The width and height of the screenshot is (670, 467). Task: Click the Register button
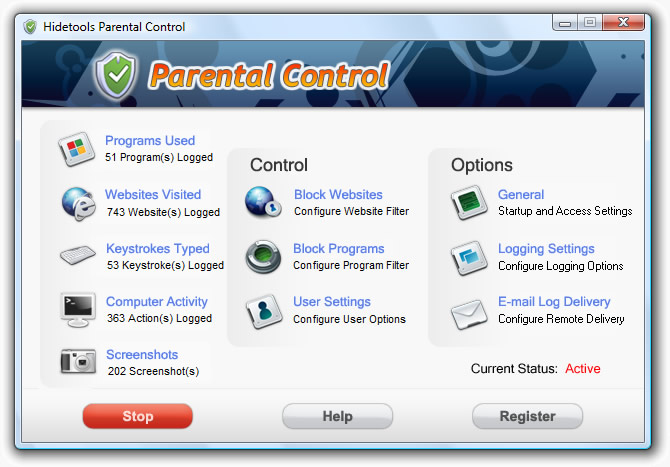point(527,416)
